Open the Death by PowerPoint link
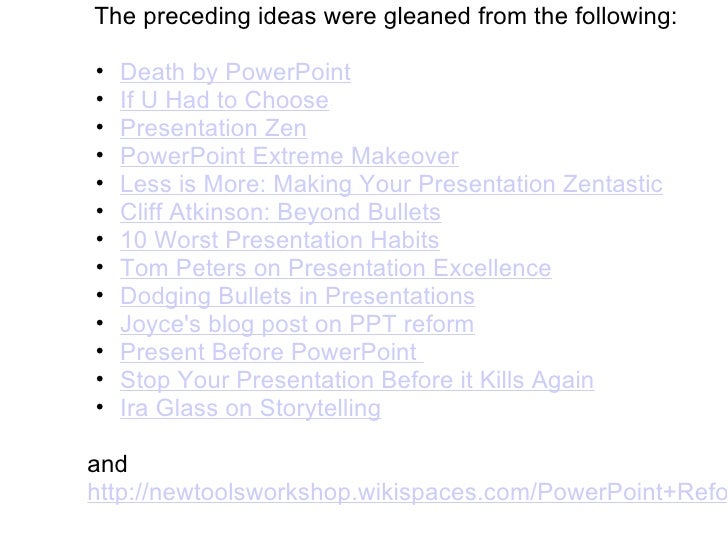The image size is (728, 546). click(235, 73)
